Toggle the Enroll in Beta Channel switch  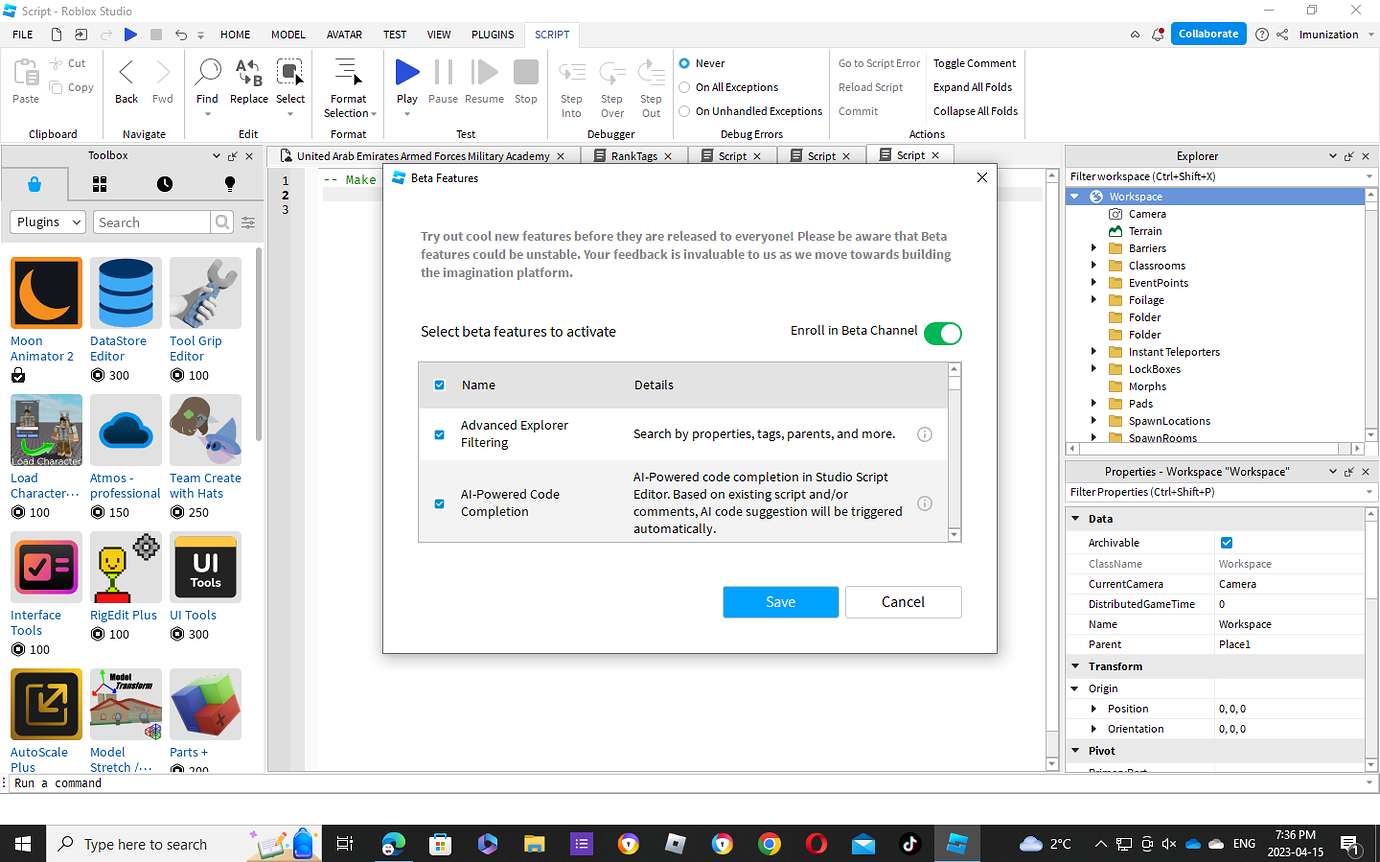pos(942,333)
